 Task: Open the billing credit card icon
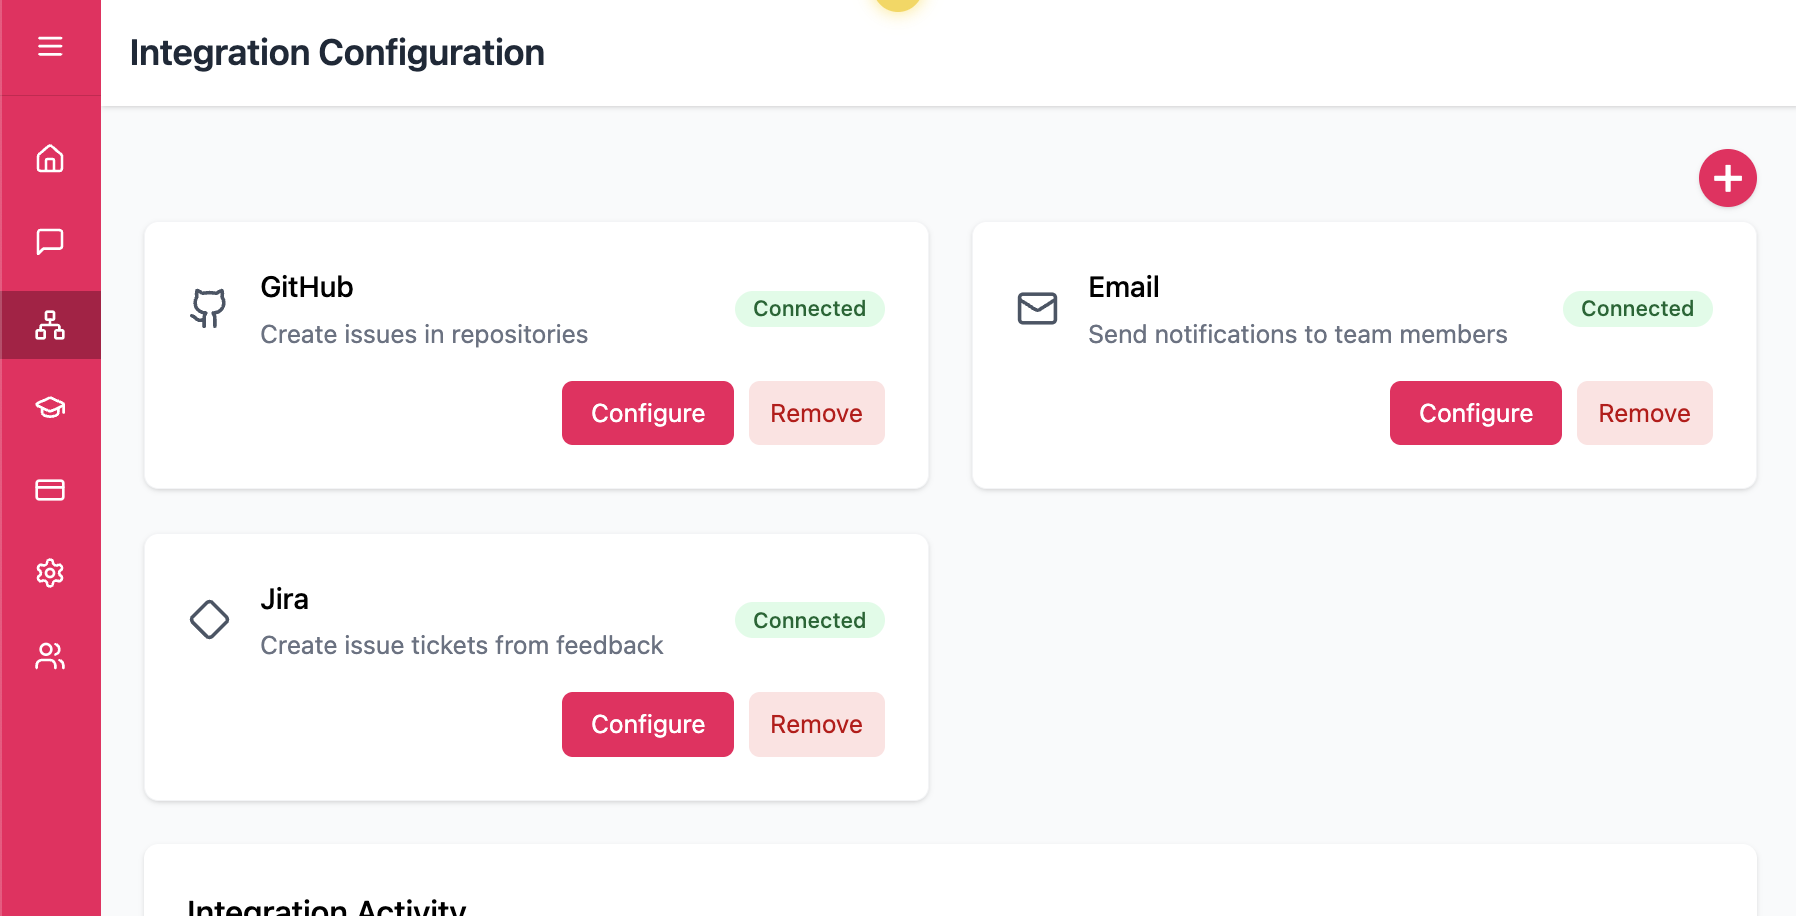pyautogui.click(x=50, y=490)
